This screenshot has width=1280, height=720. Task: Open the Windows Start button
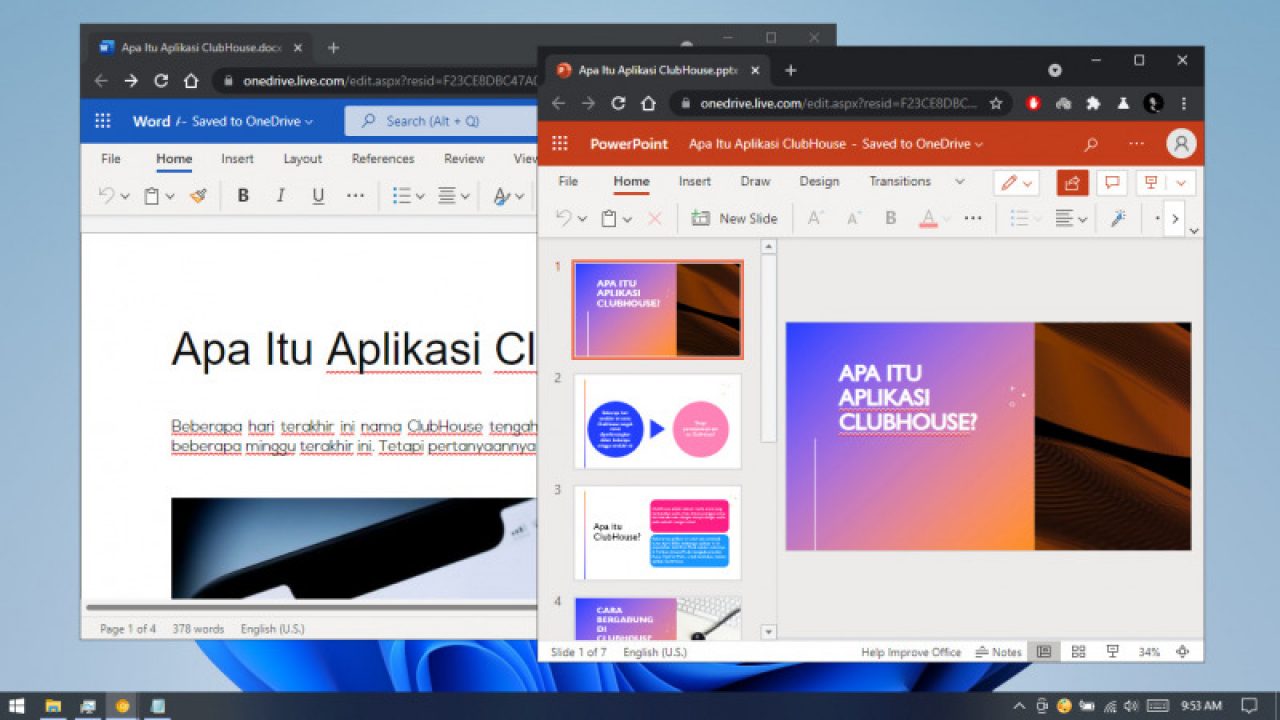(x=17, y=706)
